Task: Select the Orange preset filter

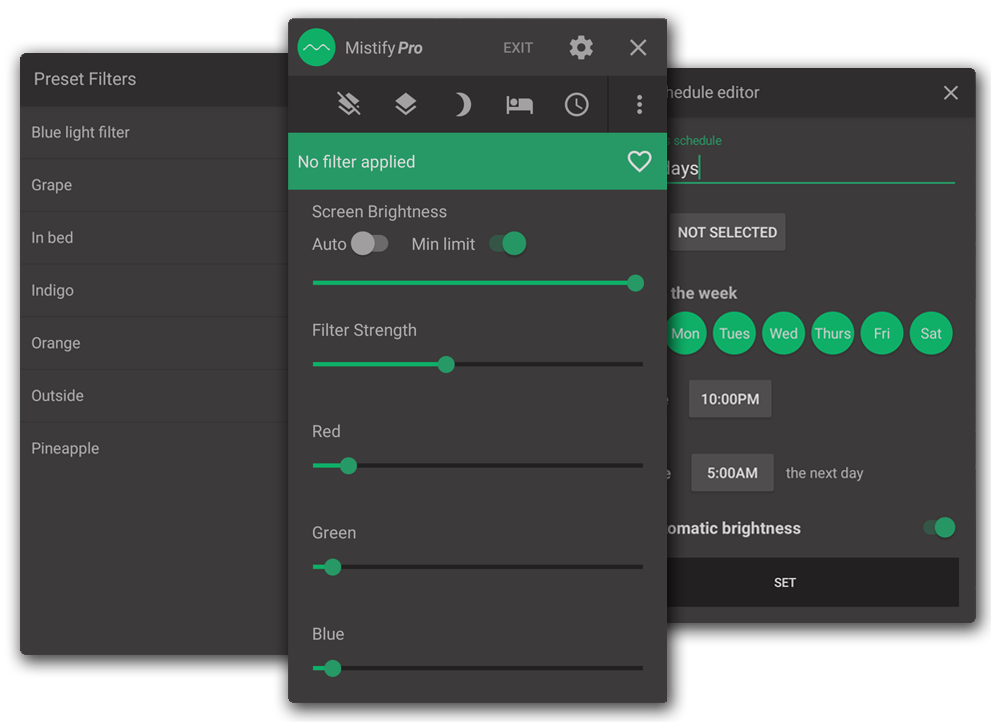Action: [x=154, y=343]
